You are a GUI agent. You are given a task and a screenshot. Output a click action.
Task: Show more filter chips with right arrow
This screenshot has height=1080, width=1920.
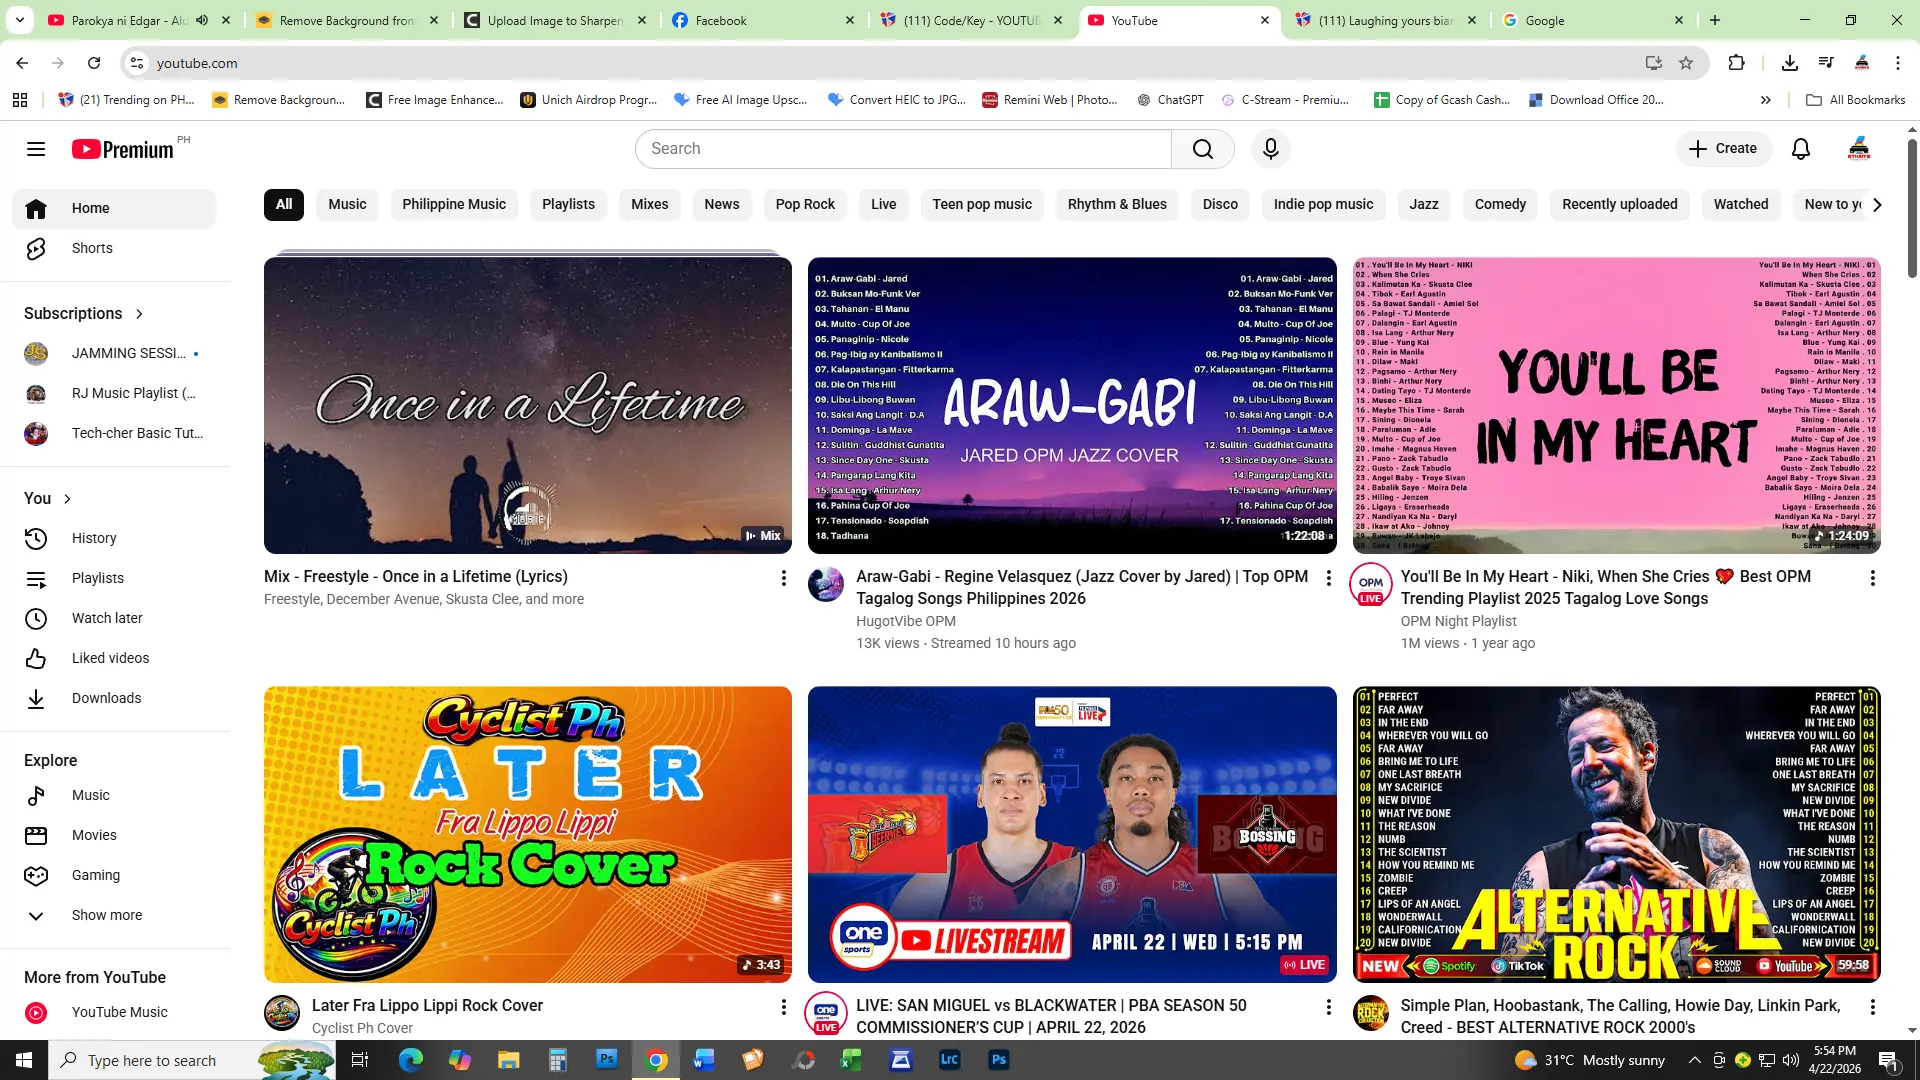click(1876, 204)
